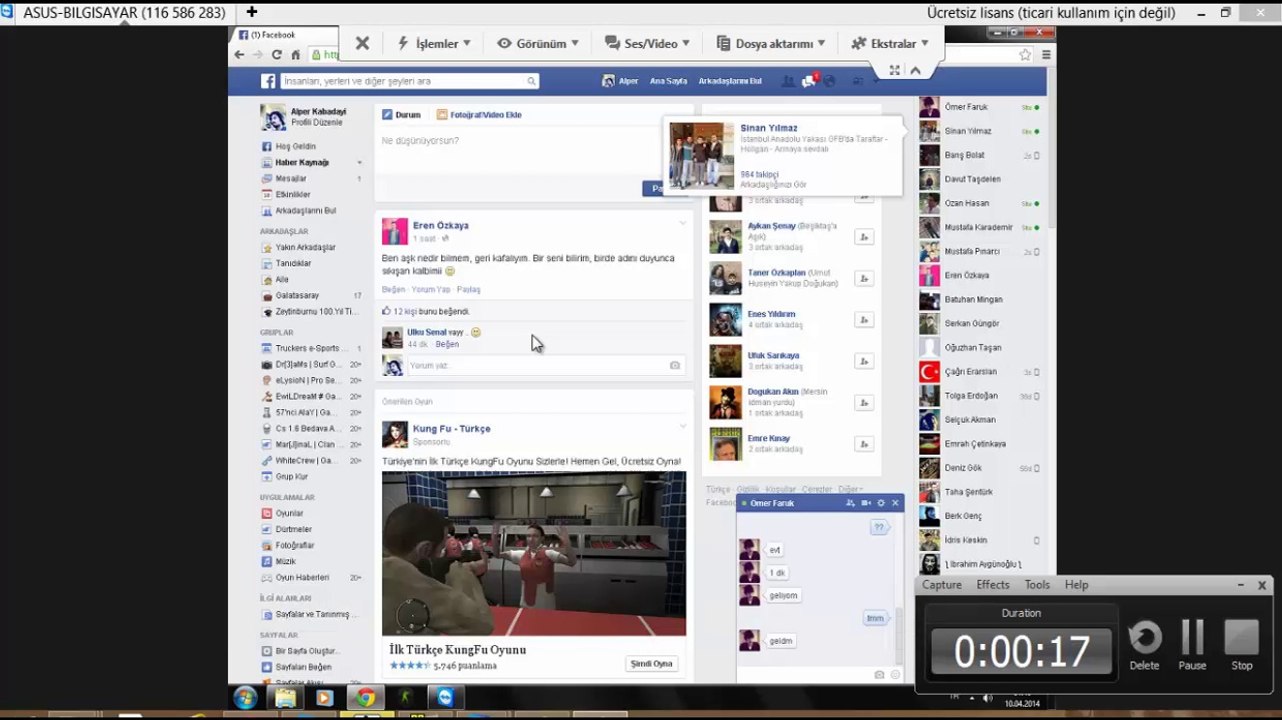Open settings gear in Ömer Faruk chat

tap(881, 503)
